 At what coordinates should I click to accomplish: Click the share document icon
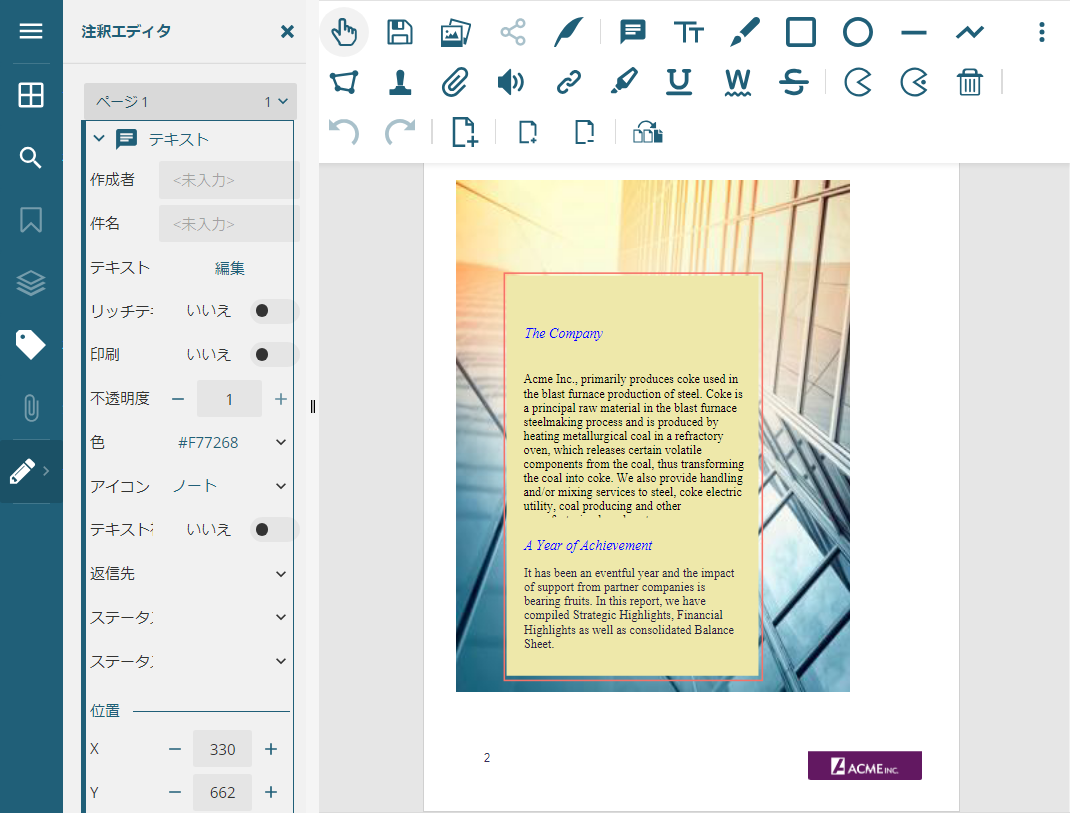pos(512,32)
